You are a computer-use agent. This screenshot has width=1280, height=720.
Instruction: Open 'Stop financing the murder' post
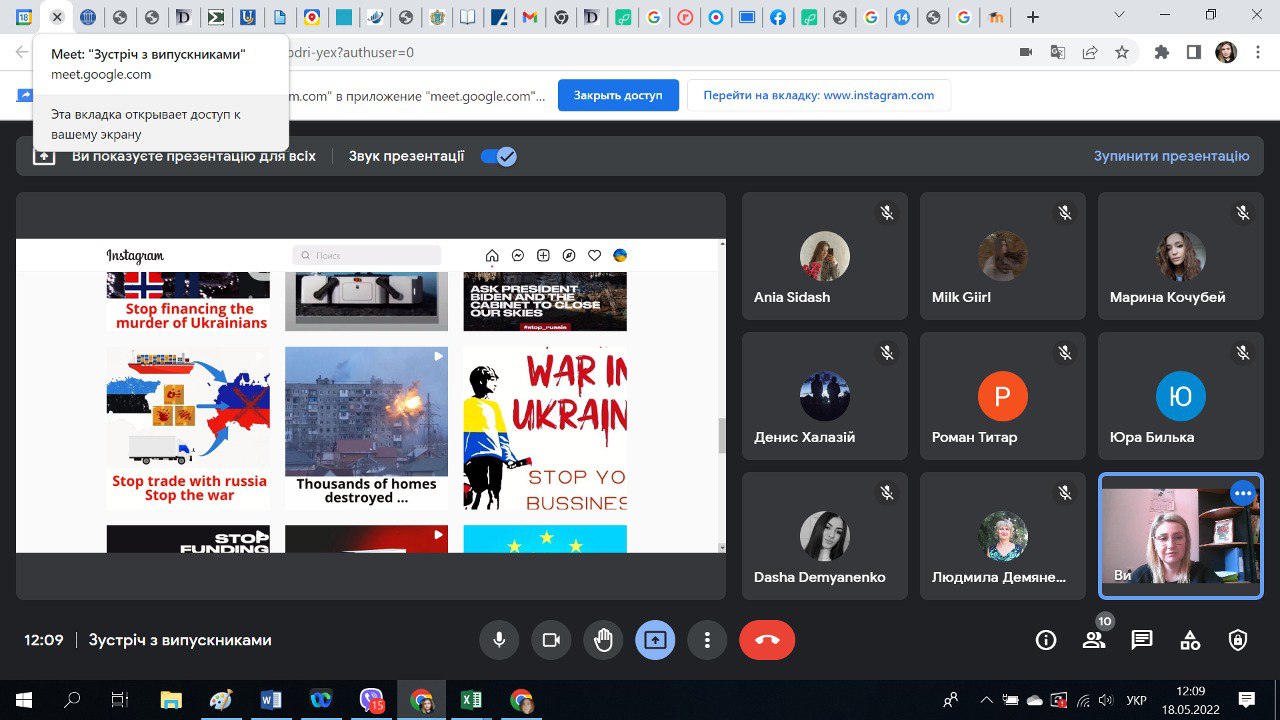188,301
